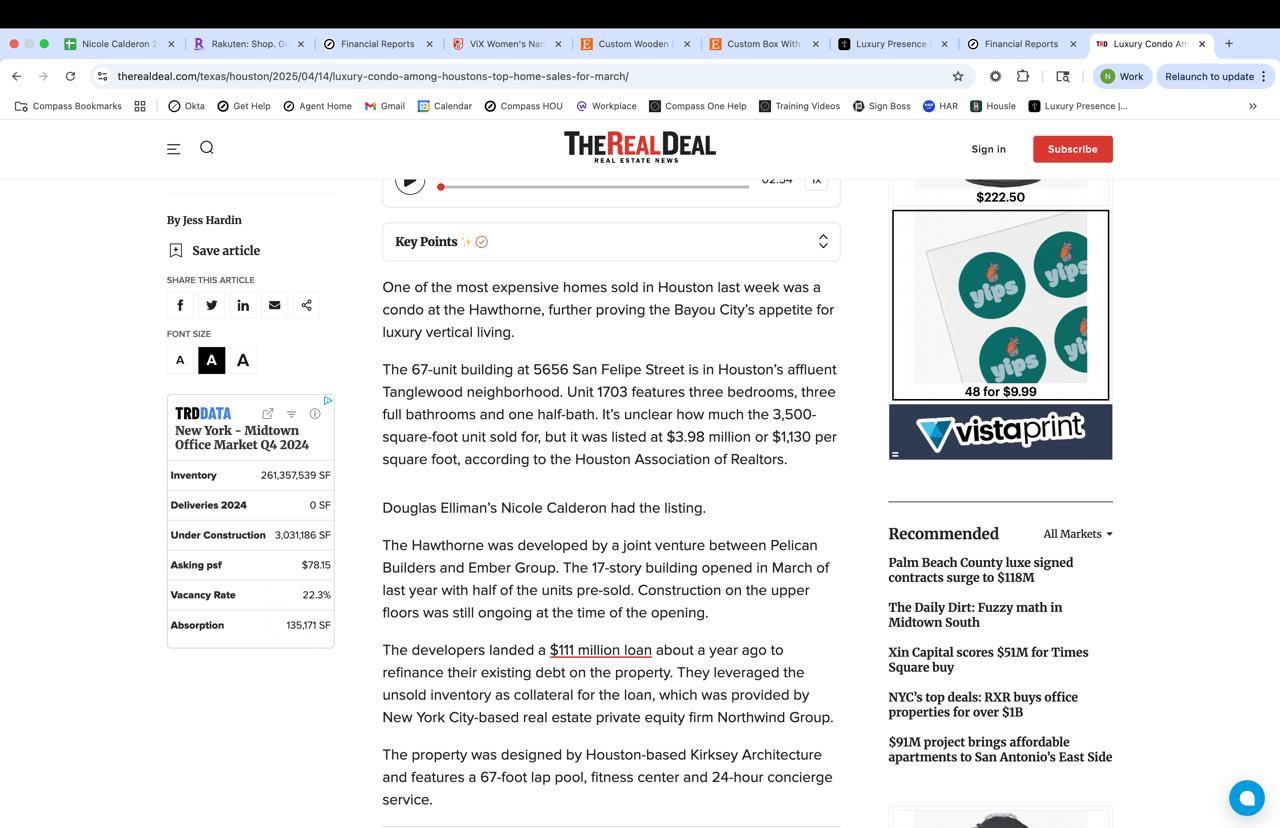Show more bookmarks chevron

[1253, 106]
